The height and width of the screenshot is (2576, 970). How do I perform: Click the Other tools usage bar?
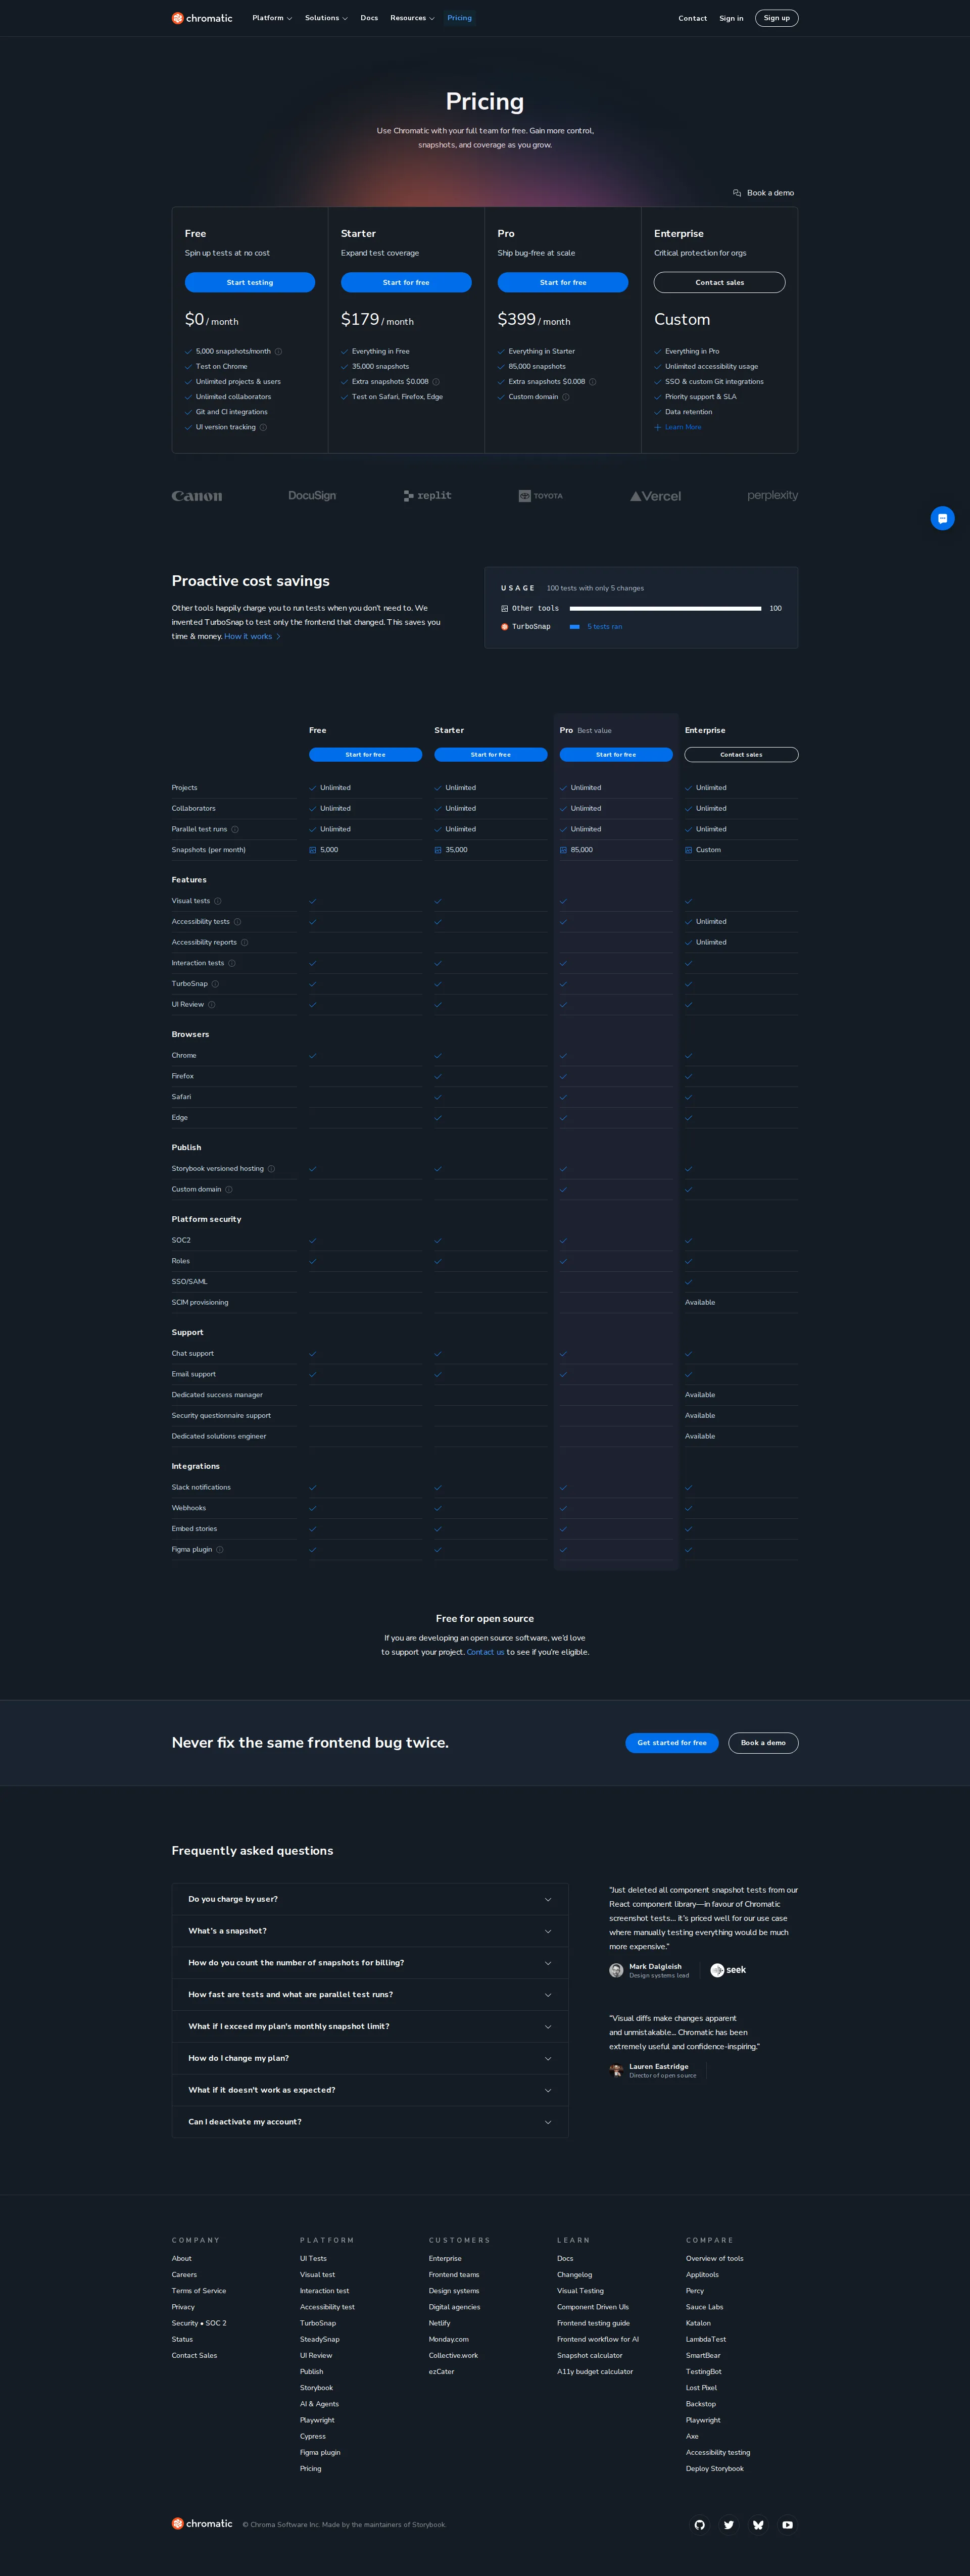tap(665, 608)
